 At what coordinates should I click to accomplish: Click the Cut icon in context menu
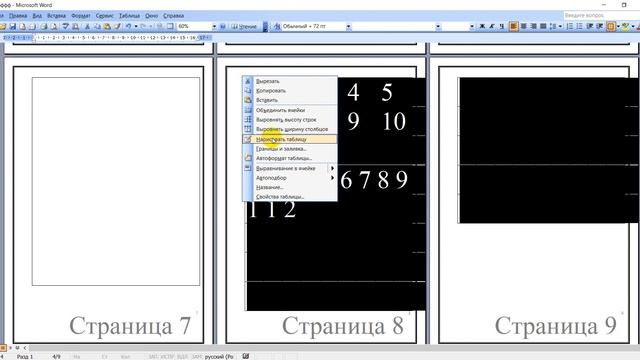(248, 81)
